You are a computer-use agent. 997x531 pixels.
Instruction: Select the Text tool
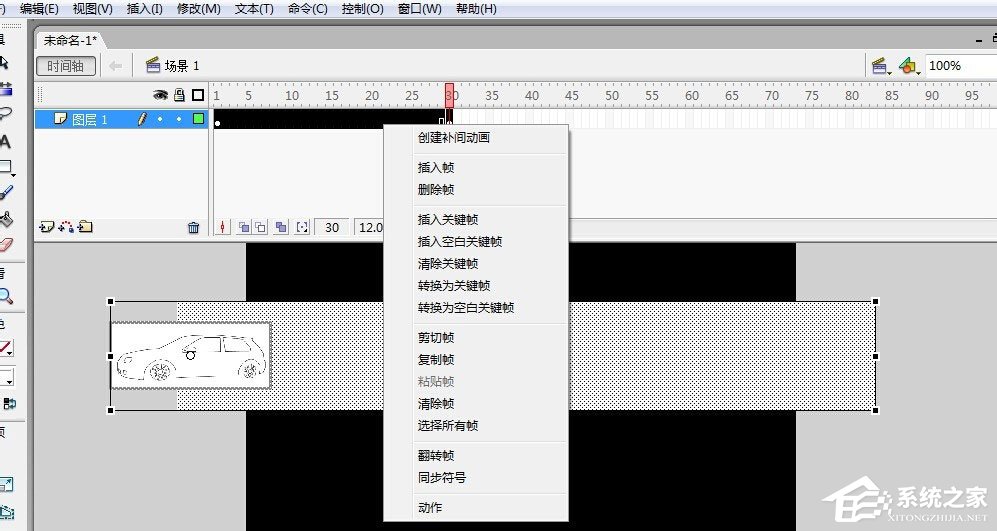coord(6,141)
